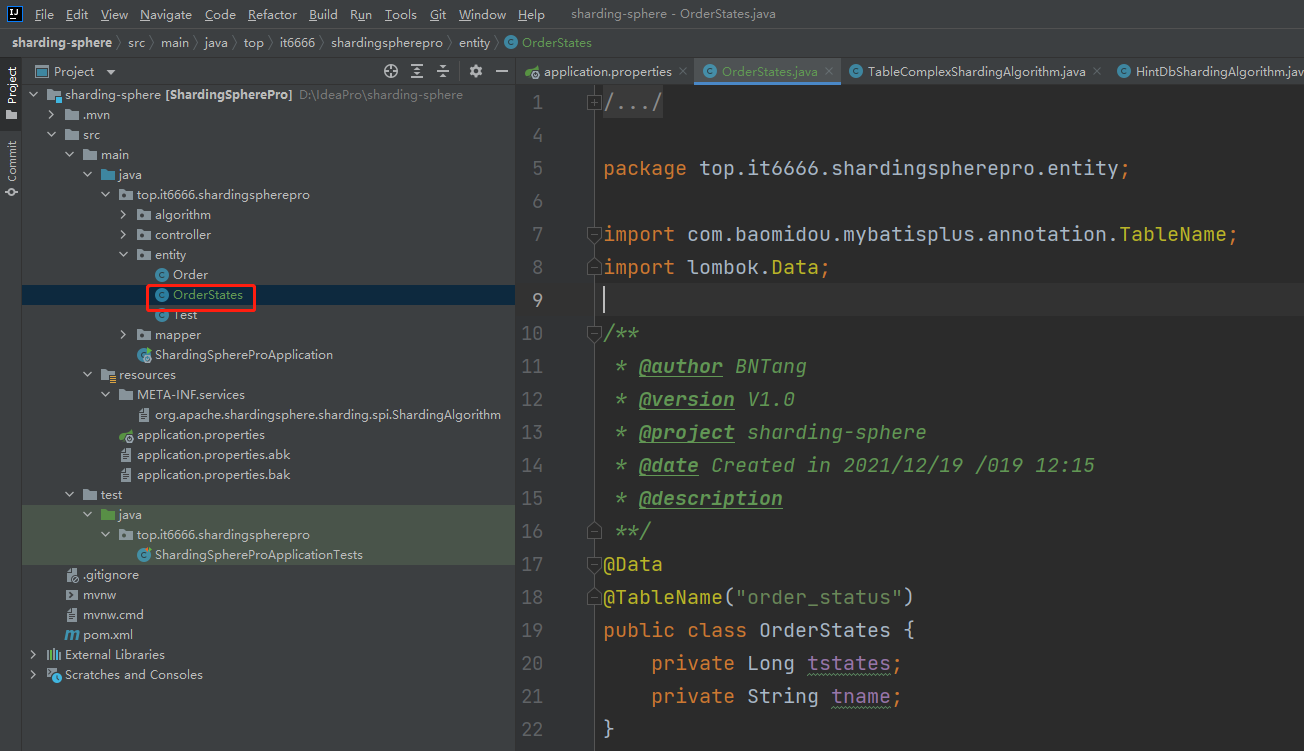Collapse the entity package
Viewport: 1304px width, 751px height.
pyautogui.click(x=123, y=255)
